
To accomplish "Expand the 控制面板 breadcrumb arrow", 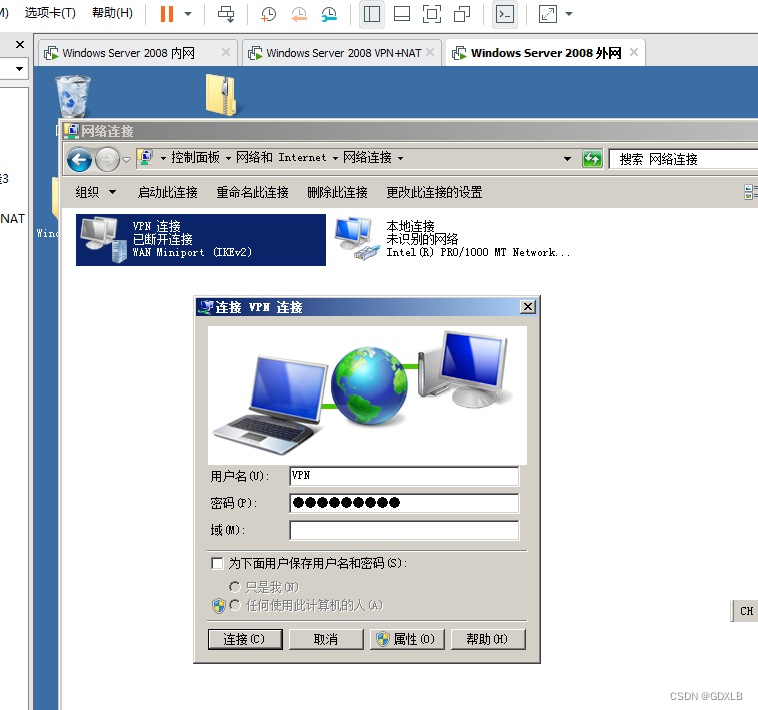I will (228, 159).
